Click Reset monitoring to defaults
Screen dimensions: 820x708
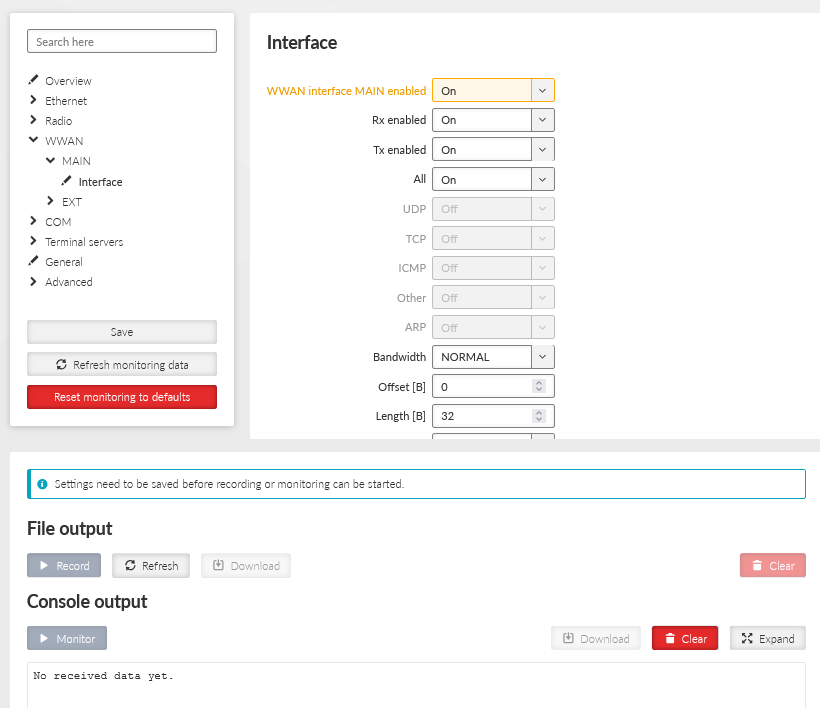(x=121, y=397)
